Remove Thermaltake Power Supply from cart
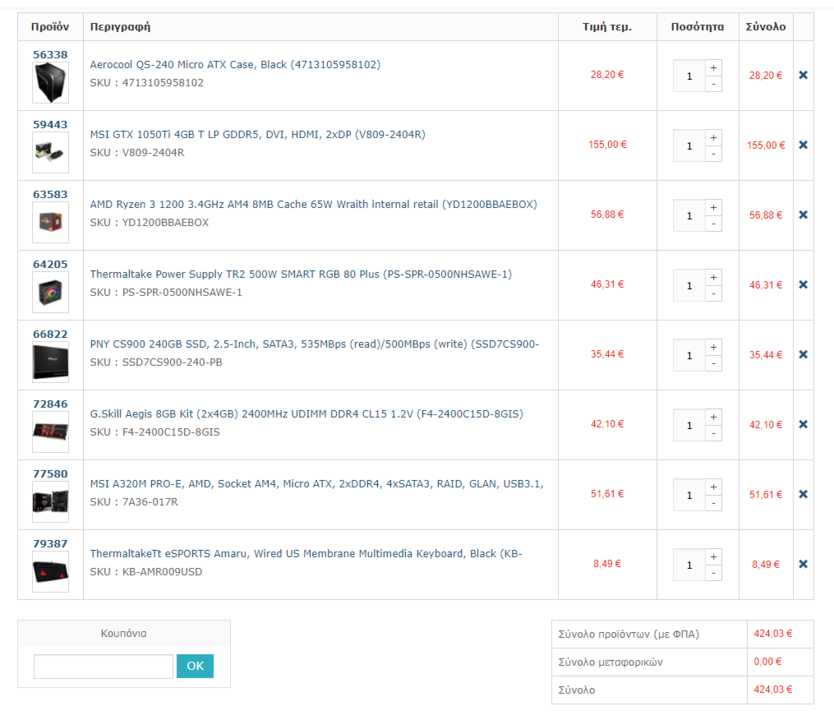The image size is (834, 720). coord(803,284)
